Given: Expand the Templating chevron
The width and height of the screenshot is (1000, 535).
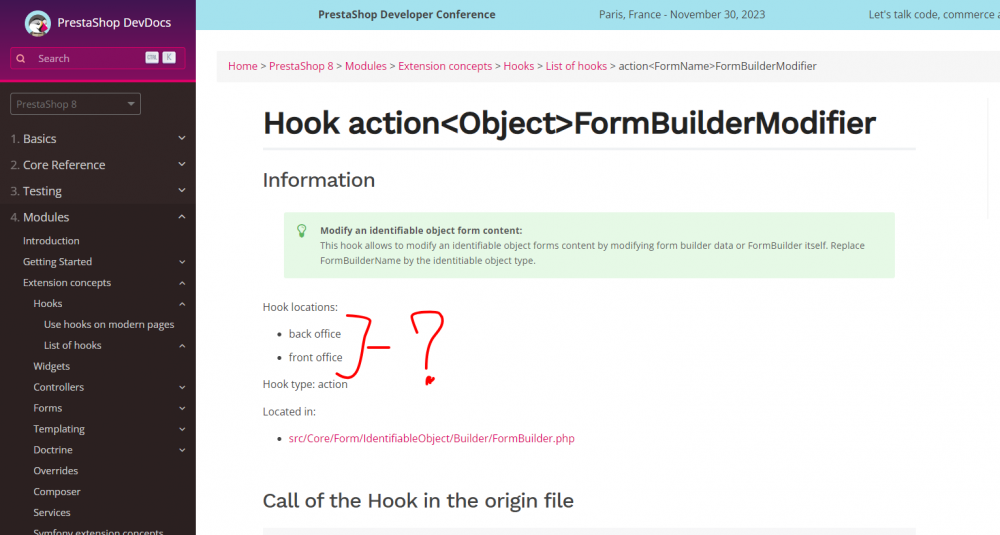Looking at the screenshot, I should tap(182, 429).
